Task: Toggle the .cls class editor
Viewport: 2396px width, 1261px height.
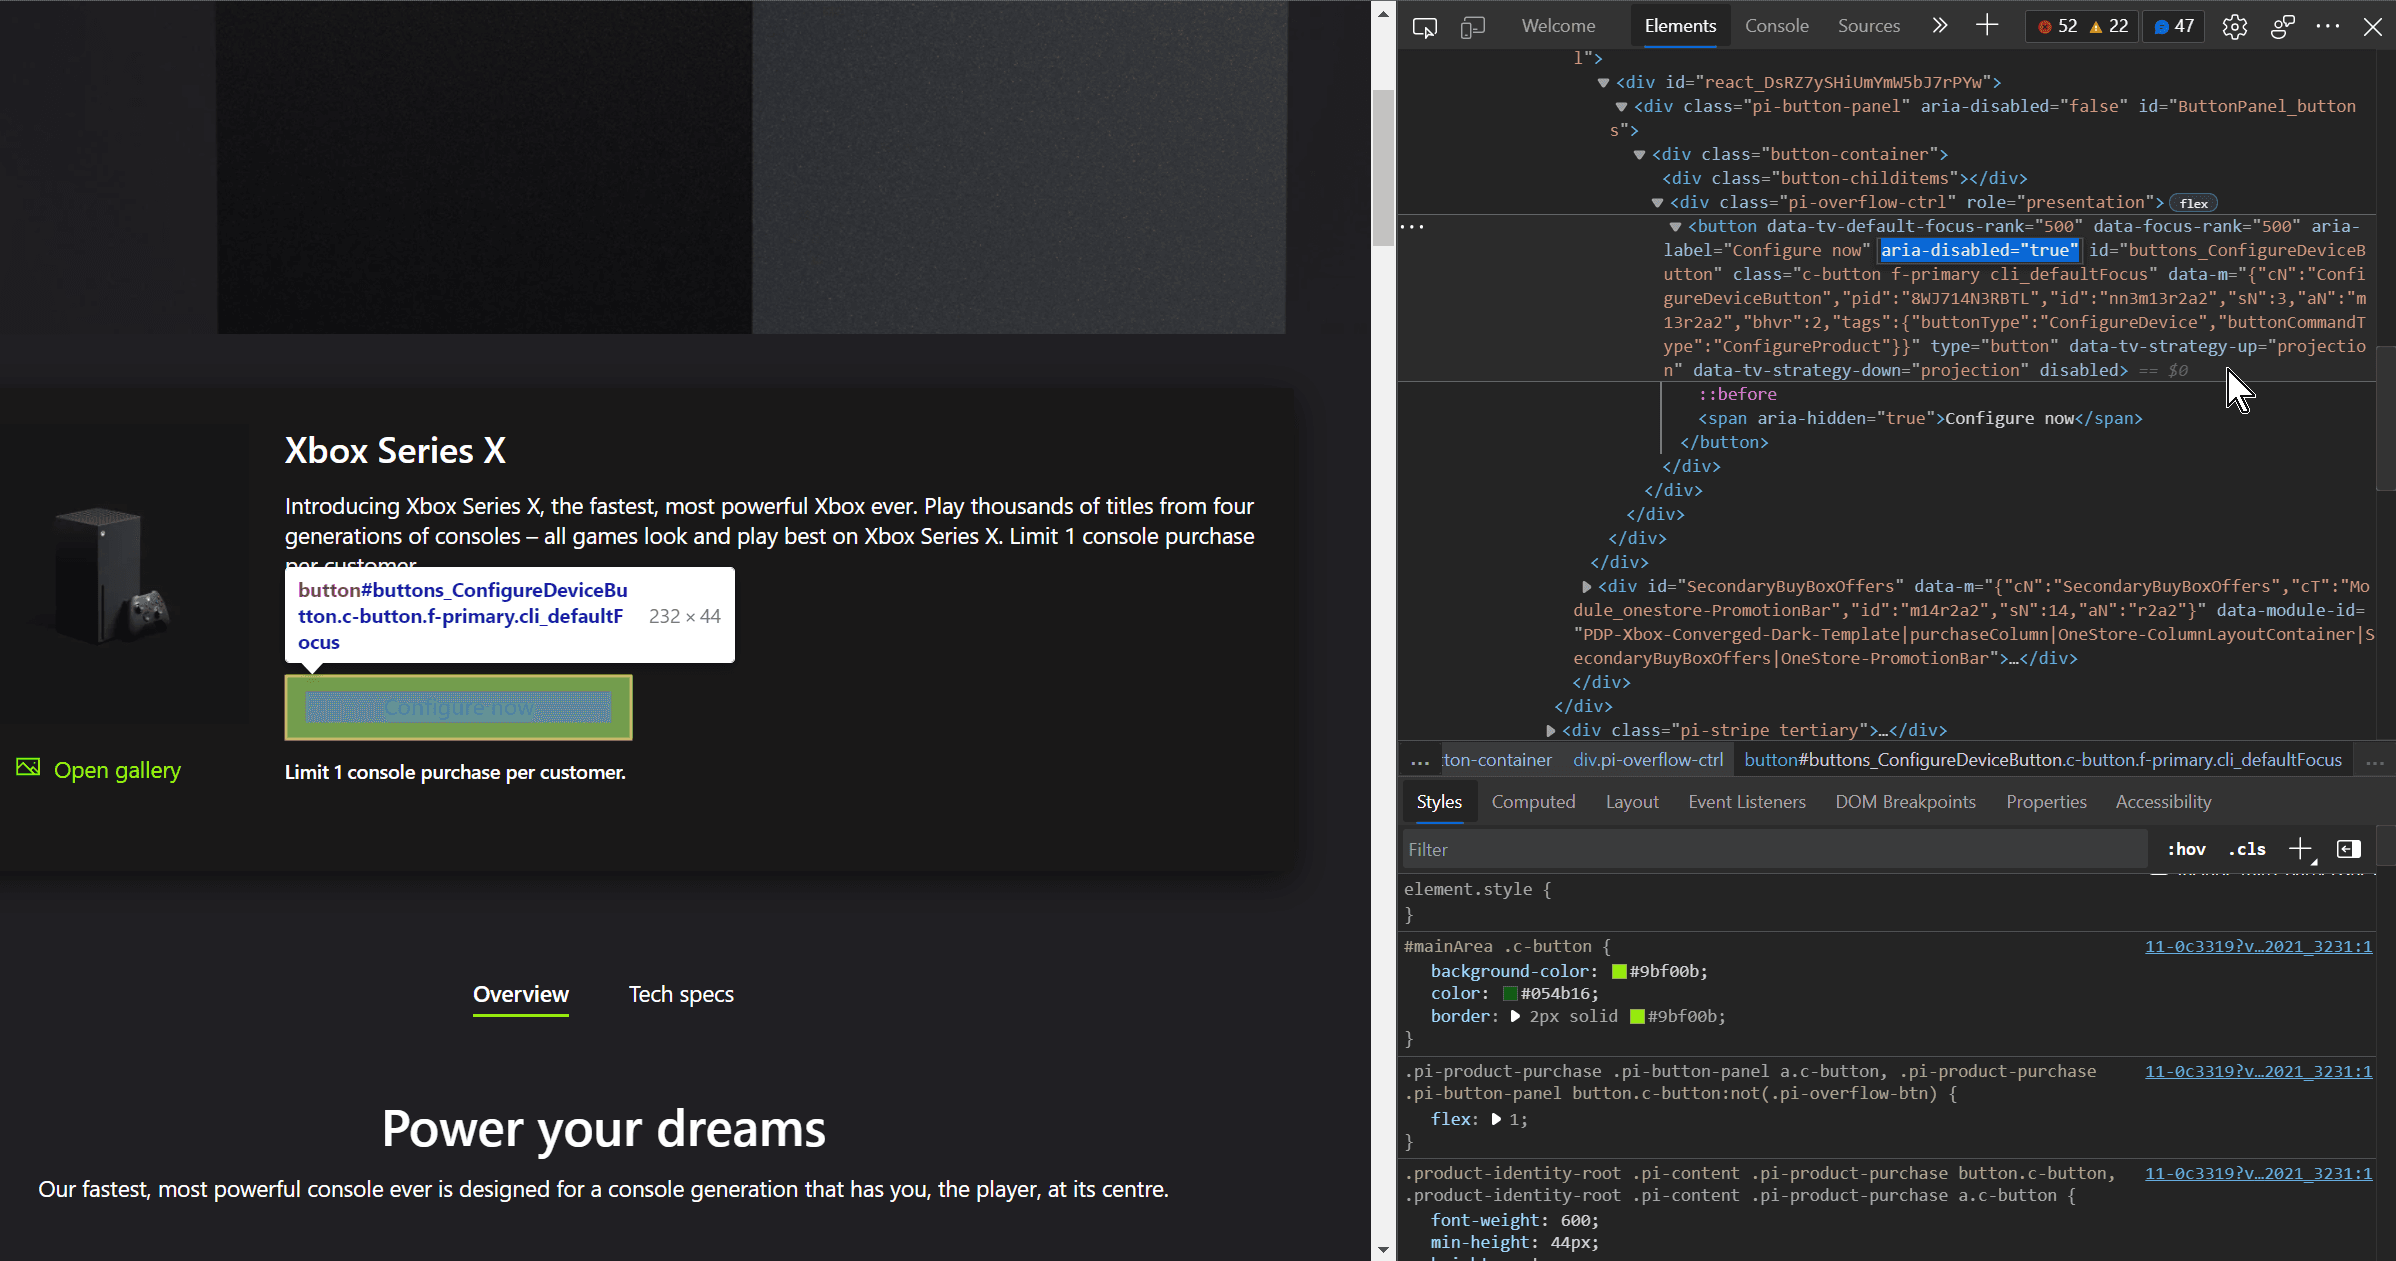Action: point(2247,849)
